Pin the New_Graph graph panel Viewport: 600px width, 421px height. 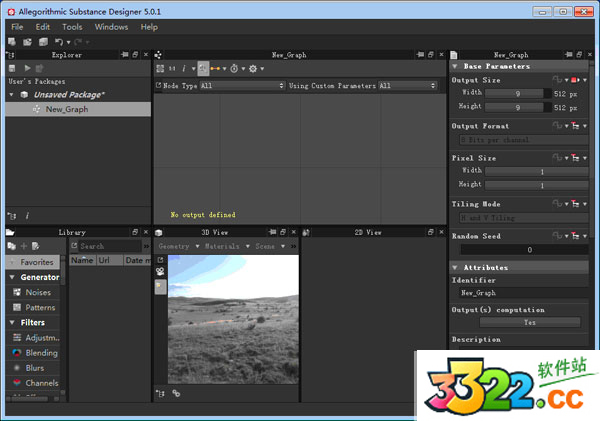420,55
